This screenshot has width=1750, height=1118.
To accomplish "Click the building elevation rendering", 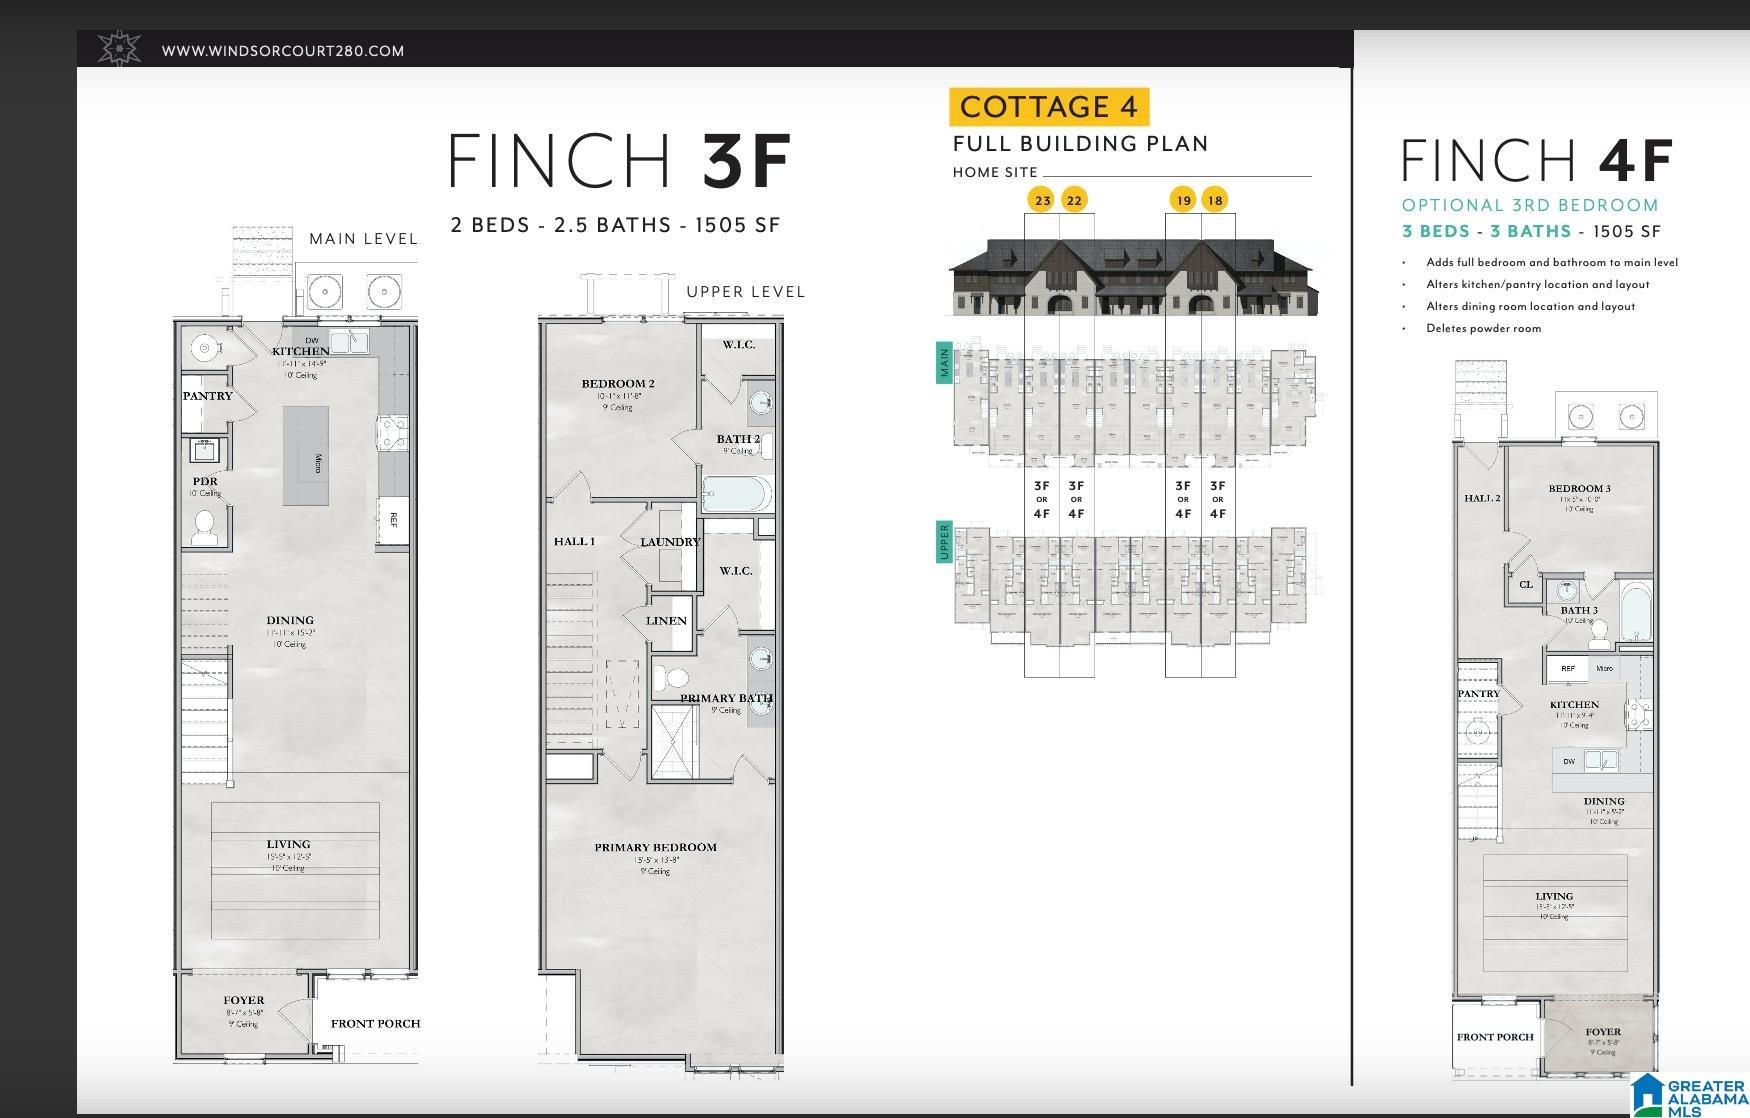I will pos(1132,277).
